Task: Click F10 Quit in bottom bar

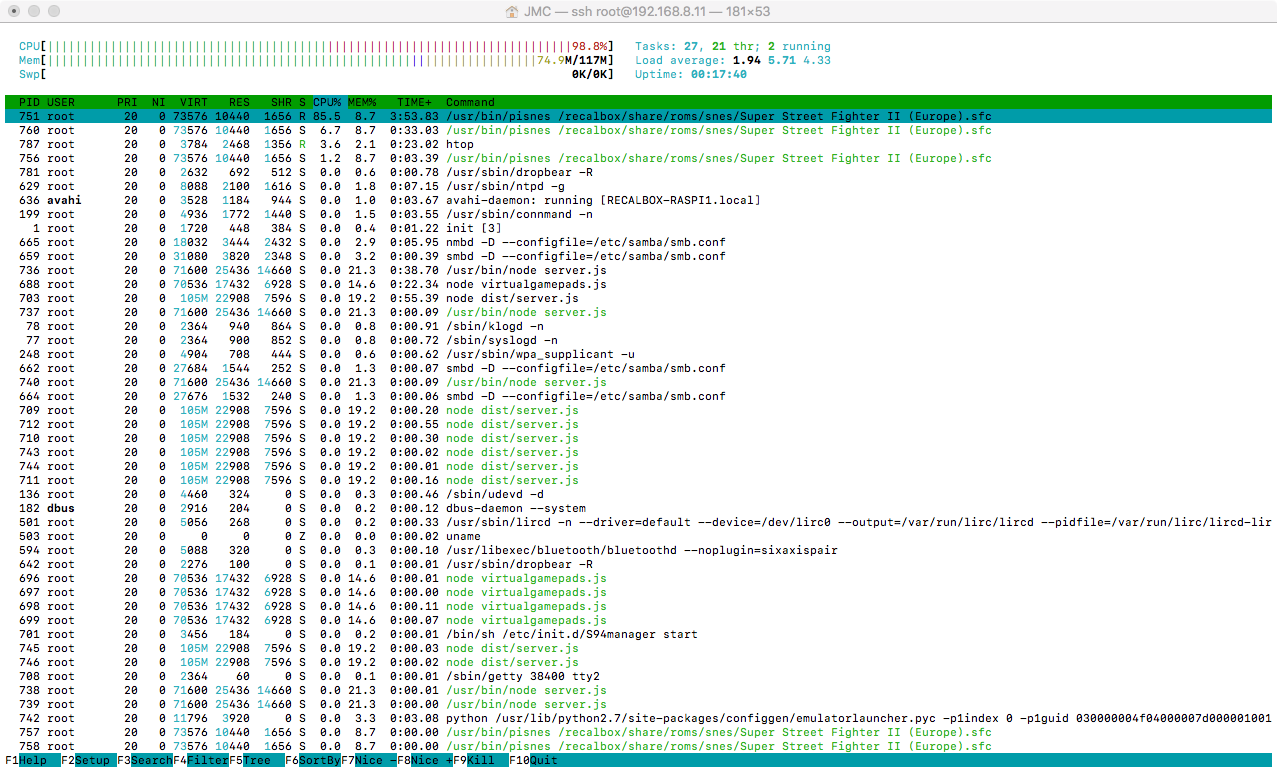Action: [x=534, y=760]
